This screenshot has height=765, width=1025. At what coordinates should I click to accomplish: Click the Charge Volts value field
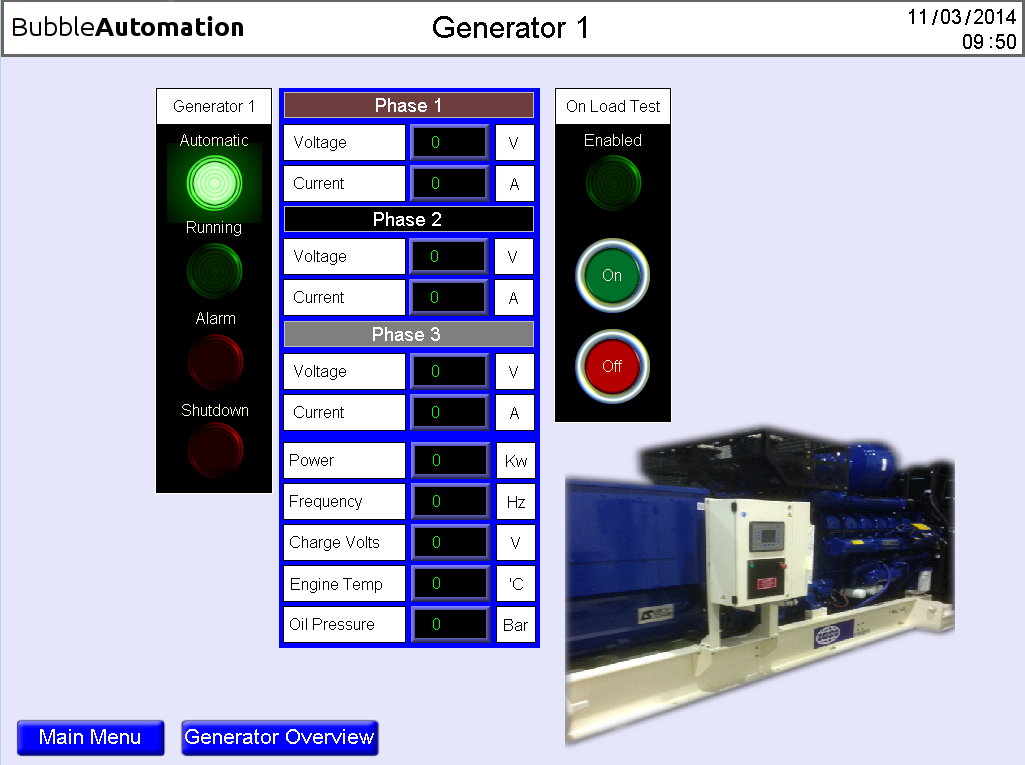pyautogui.click(x=450, y=543)
